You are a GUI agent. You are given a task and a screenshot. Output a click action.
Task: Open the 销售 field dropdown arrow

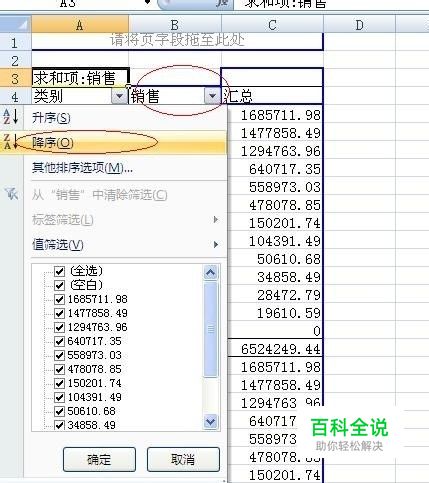[212, 96]
